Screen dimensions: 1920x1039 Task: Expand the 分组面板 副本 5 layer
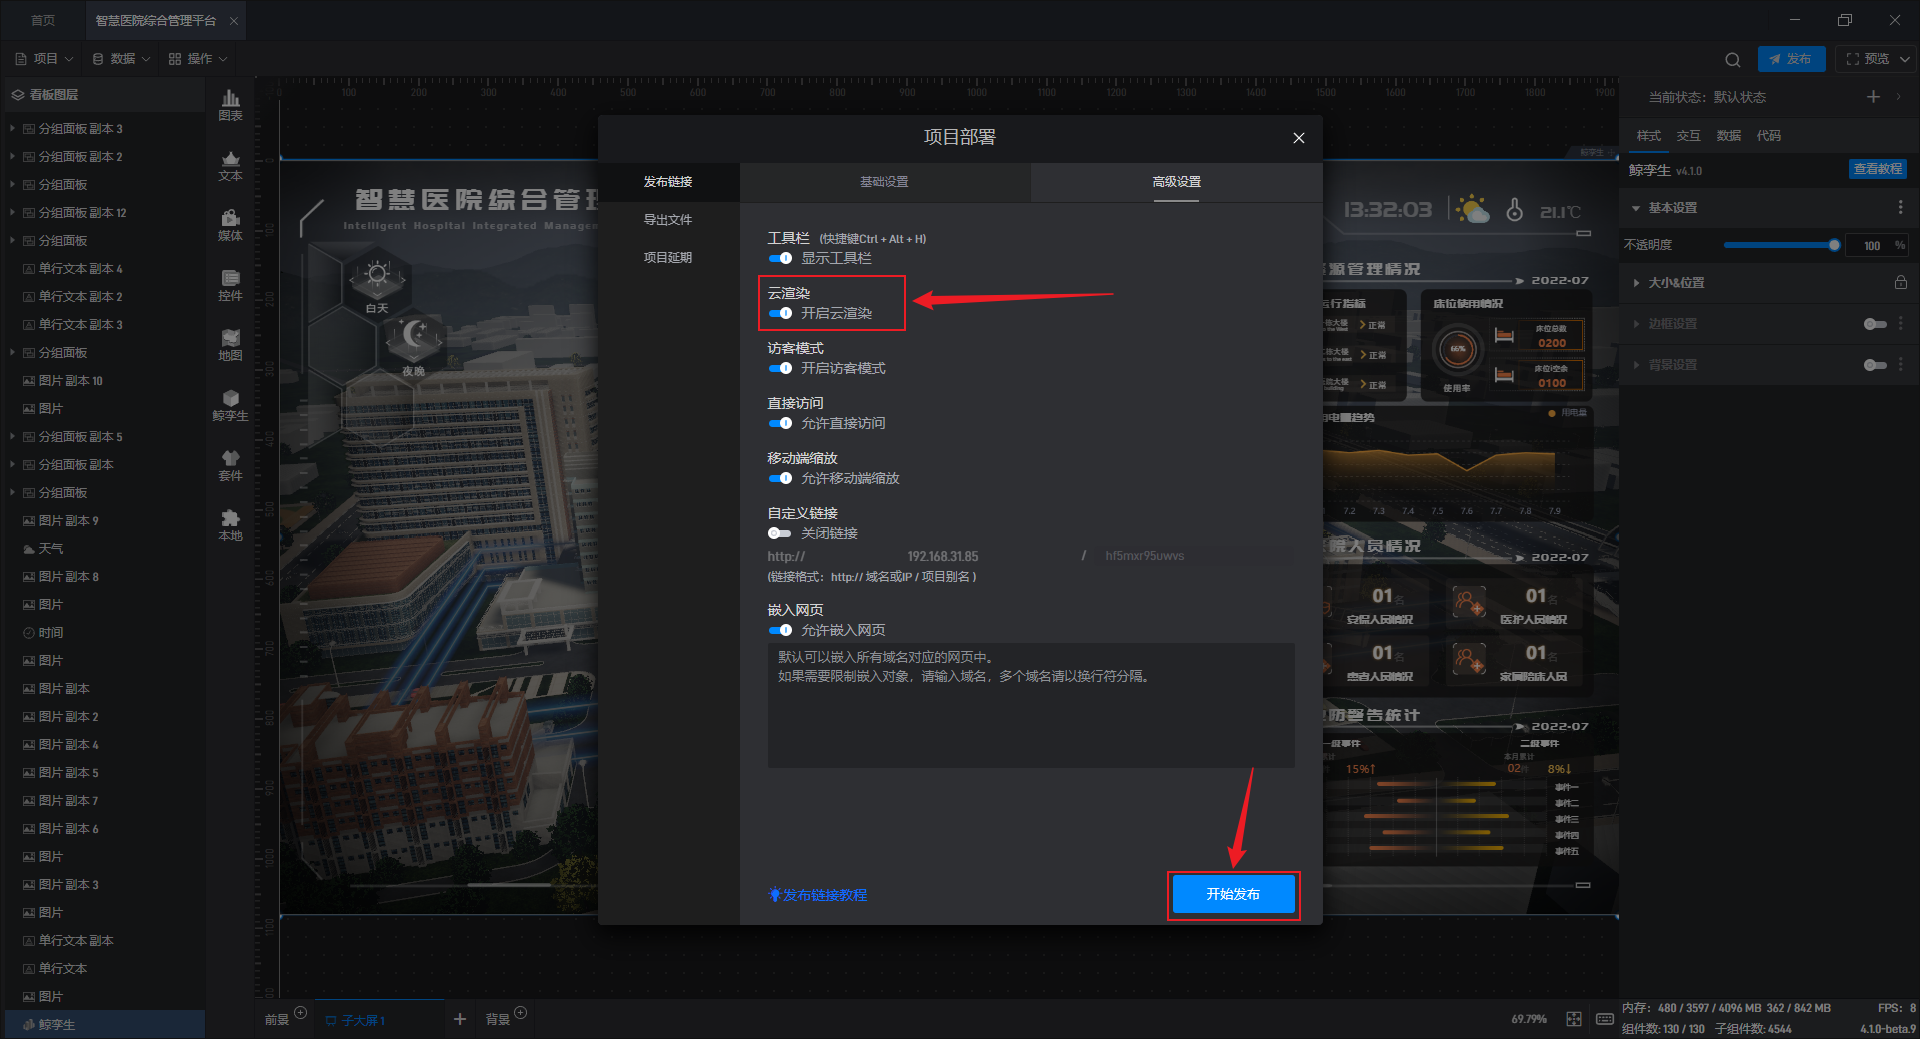pyautogui.click(x=12, y=436)
